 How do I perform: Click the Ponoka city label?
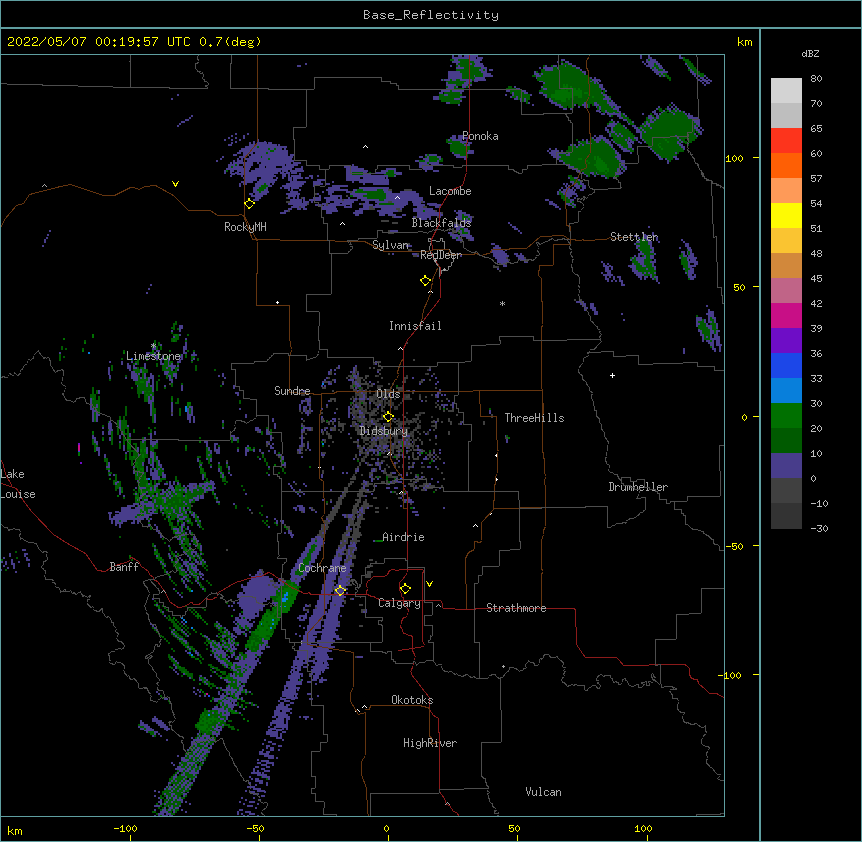click(480, 136)
